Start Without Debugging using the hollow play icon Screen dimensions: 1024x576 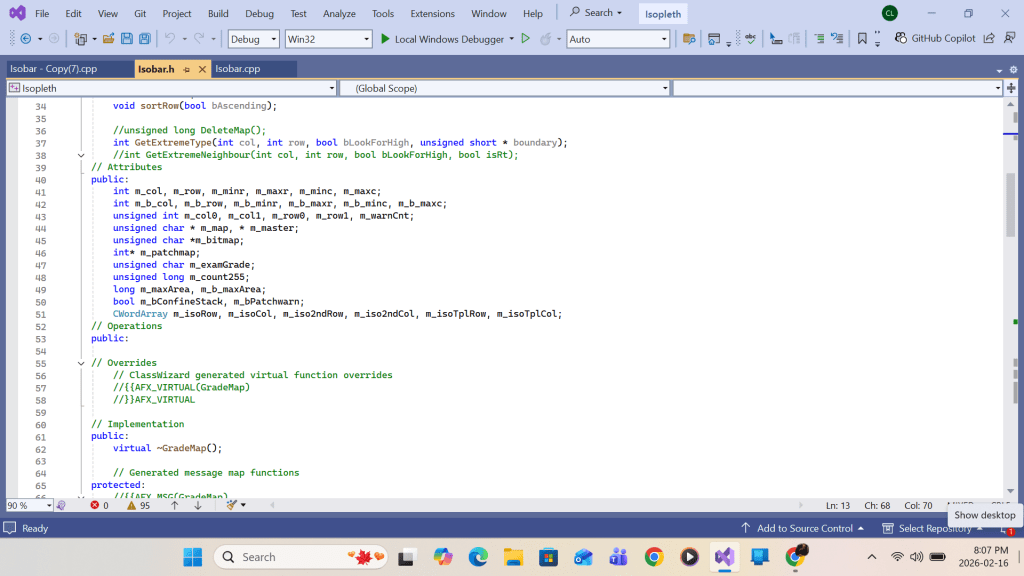point(525,39)
